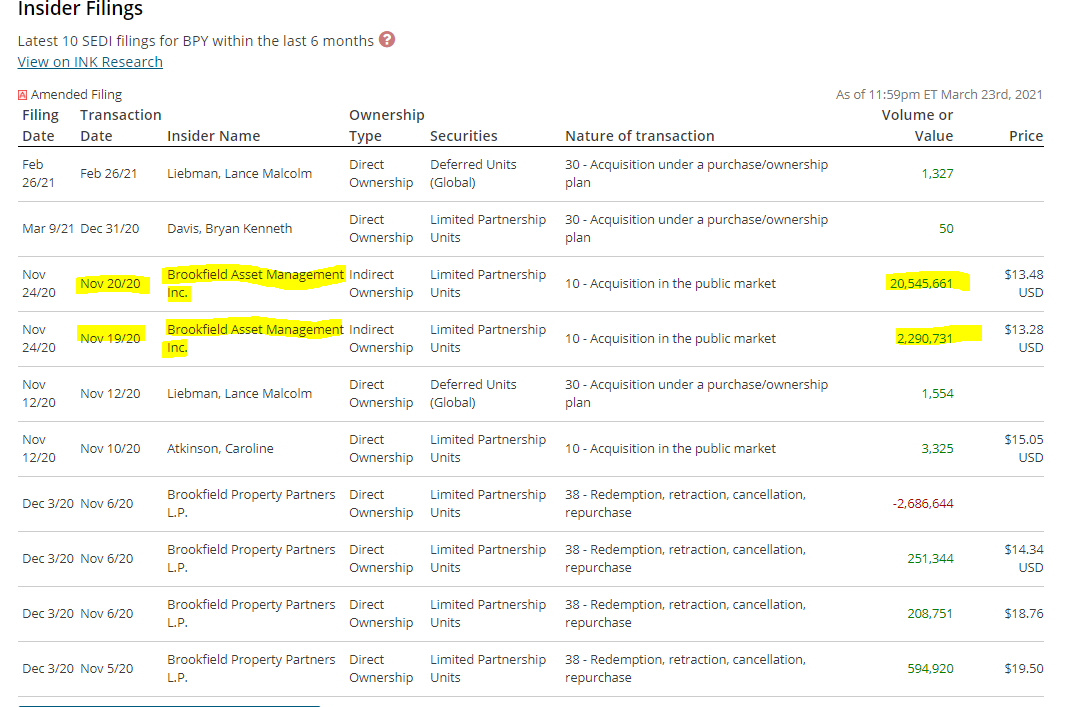Screen dimensions: 1075x707
Task: Click the Nature of transaction column header
Action: tap(640, 136)
